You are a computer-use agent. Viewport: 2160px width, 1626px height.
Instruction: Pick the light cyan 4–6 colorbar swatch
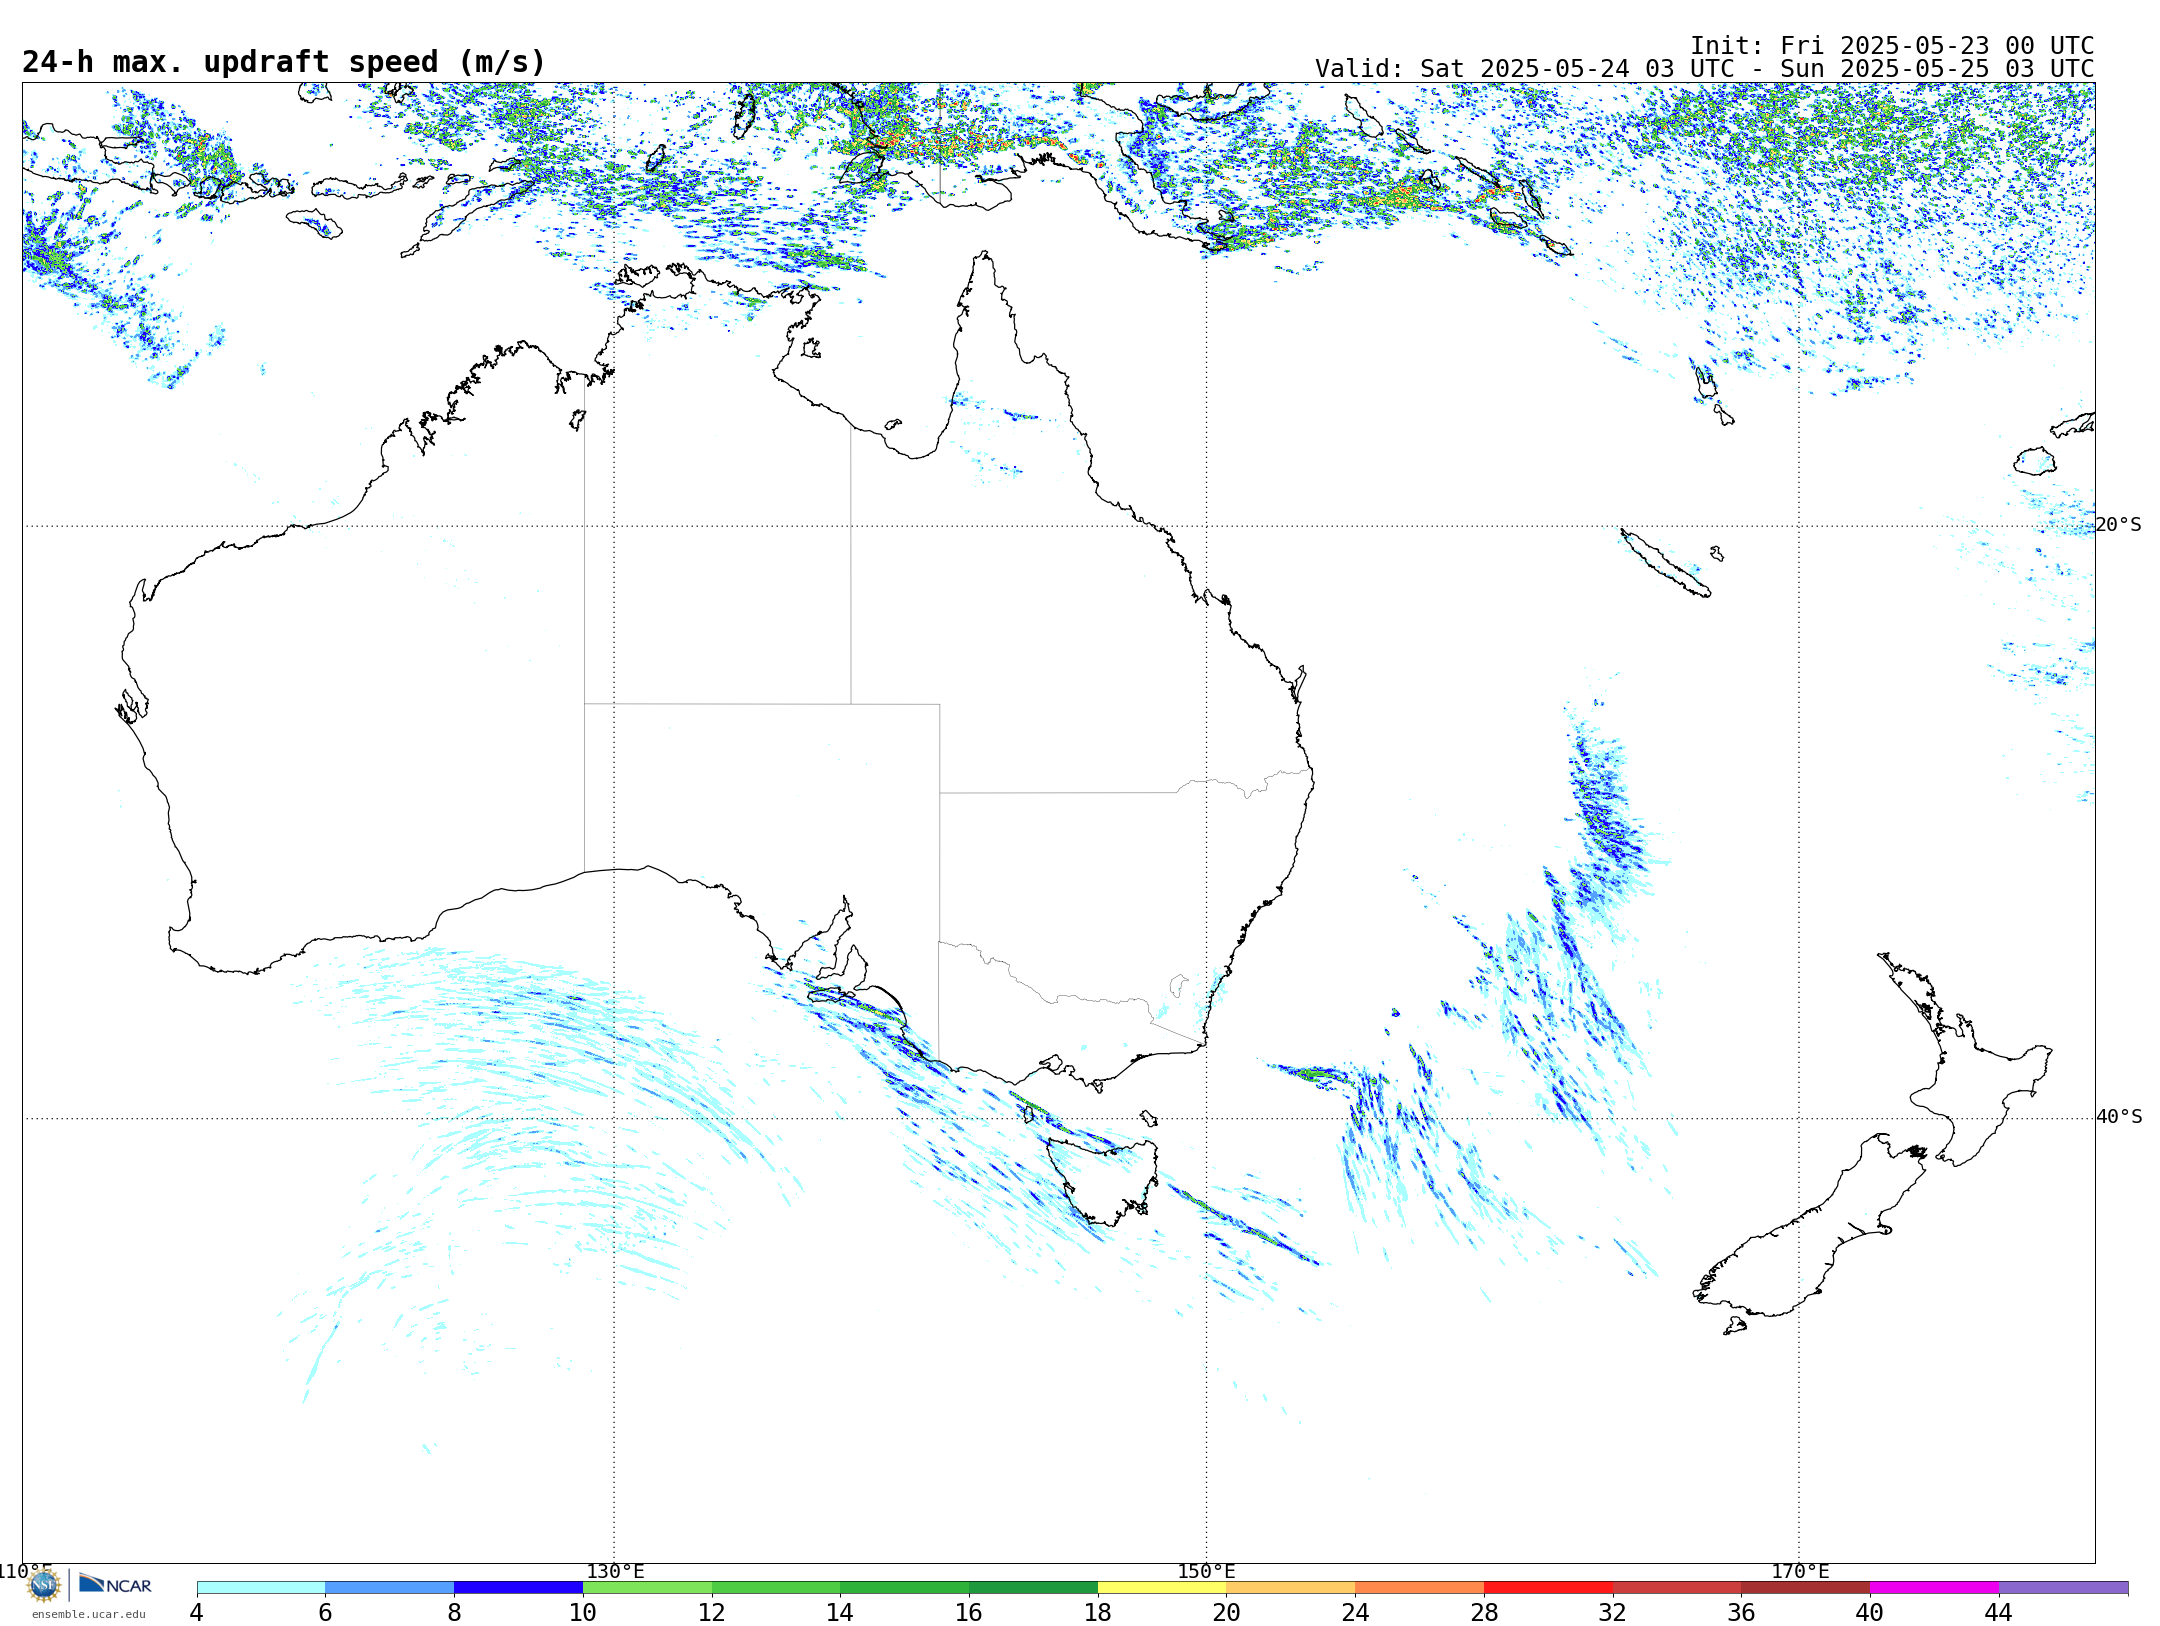pyautogui.click(x=261, y=1588)
